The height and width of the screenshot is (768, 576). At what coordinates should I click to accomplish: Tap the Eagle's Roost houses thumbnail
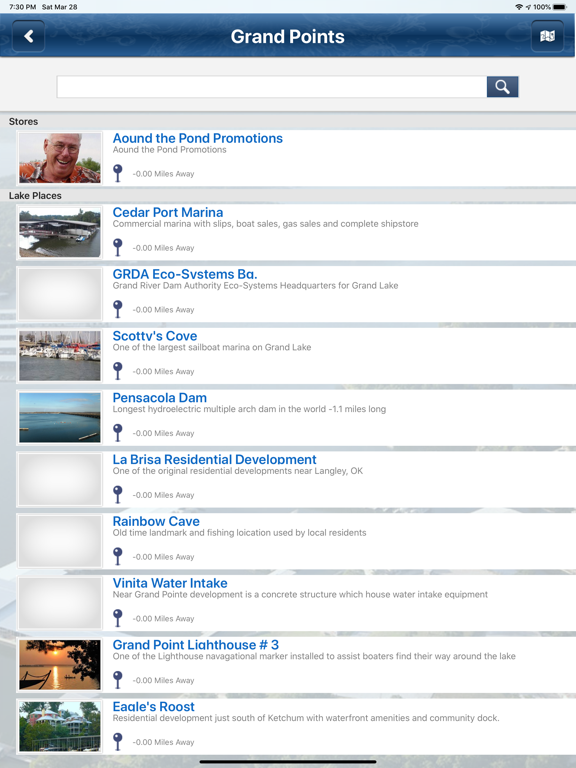tap(60, 726)
